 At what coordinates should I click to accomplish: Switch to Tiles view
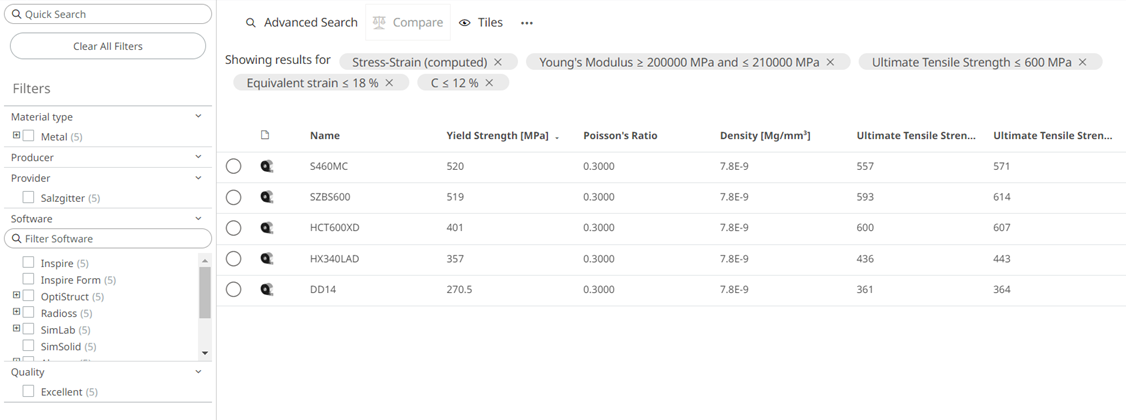point(481,23)
